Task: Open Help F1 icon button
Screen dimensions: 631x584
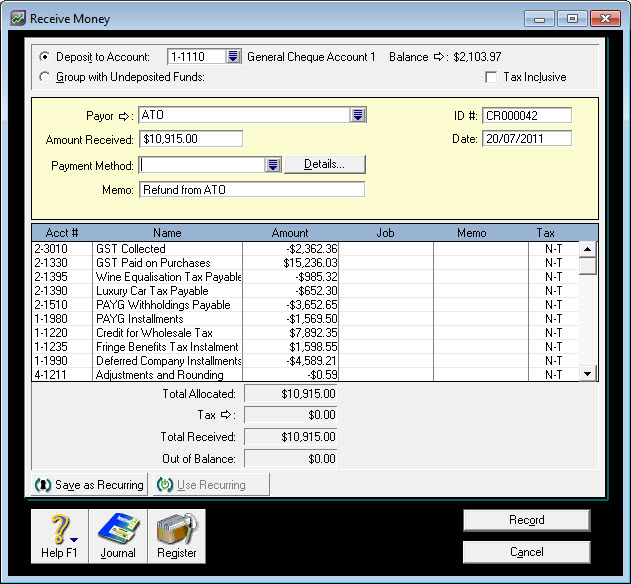Action: pyautogui.click(x=60, y=535)
